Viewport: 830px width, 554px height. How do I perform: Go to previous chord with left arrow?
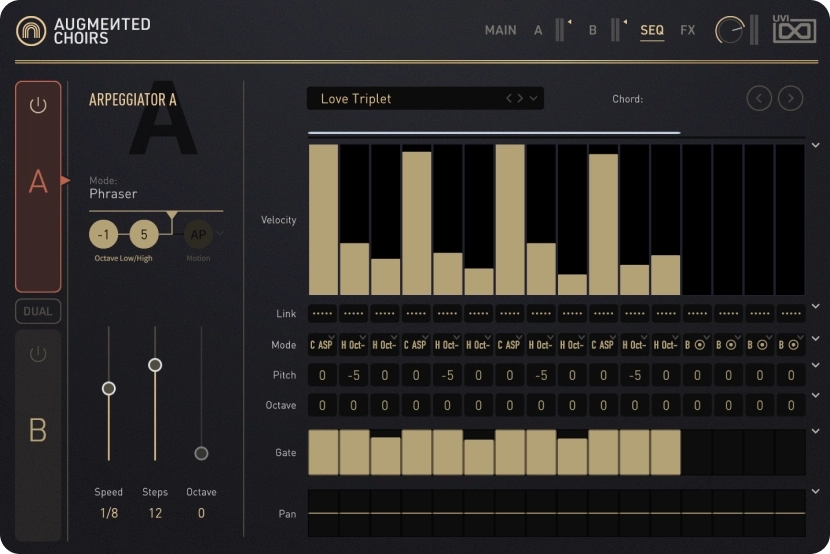[759, 98]
